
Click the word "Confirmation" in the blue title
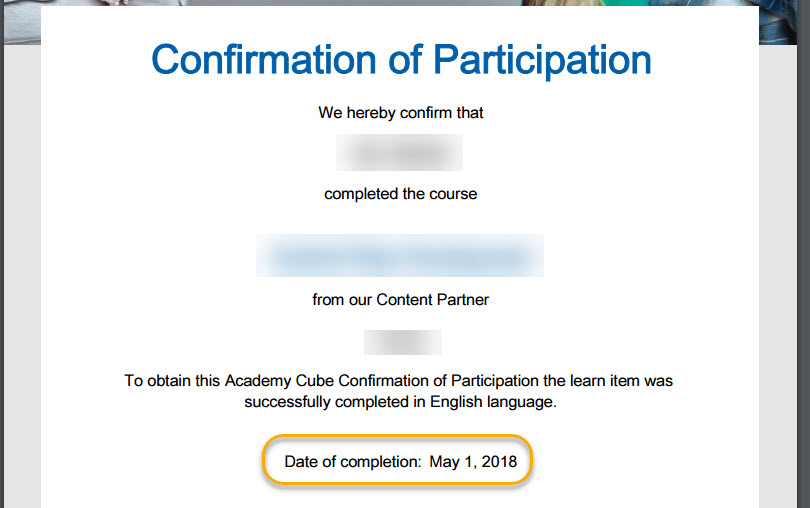click(264, 59)
